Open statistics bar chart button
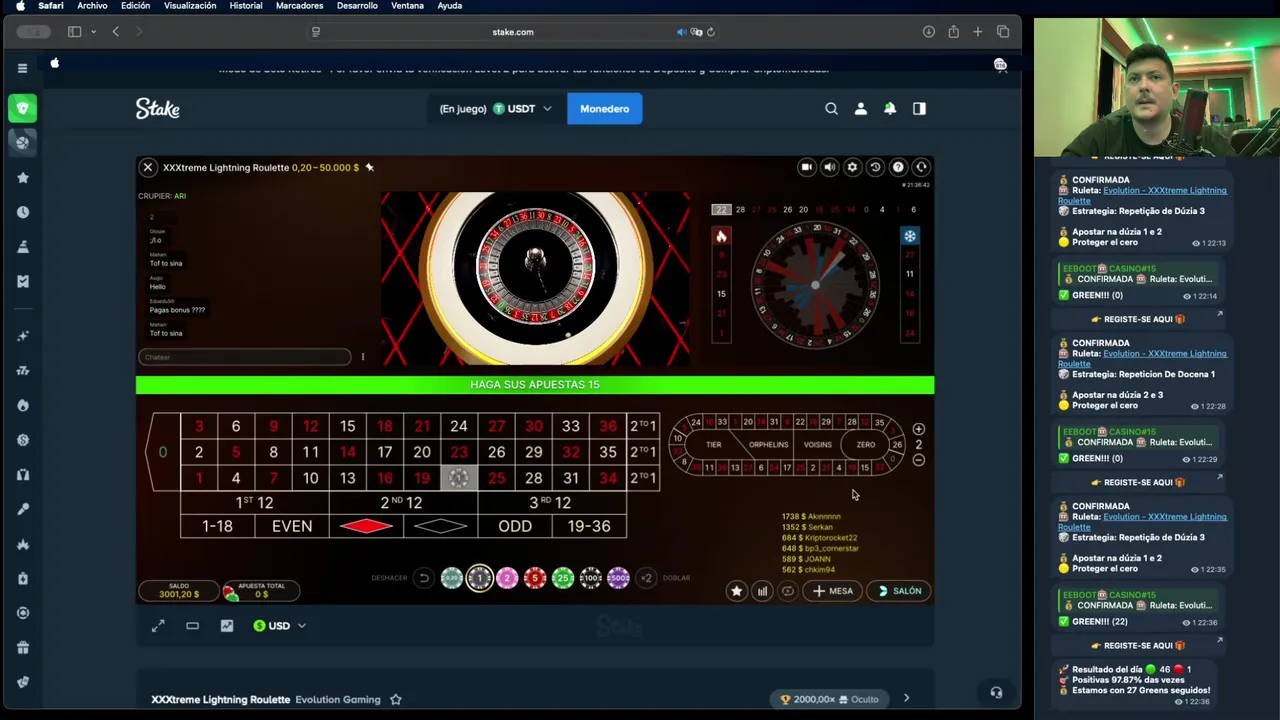Viewport: 1280px width, 720px height. click(x=762, y=591)
